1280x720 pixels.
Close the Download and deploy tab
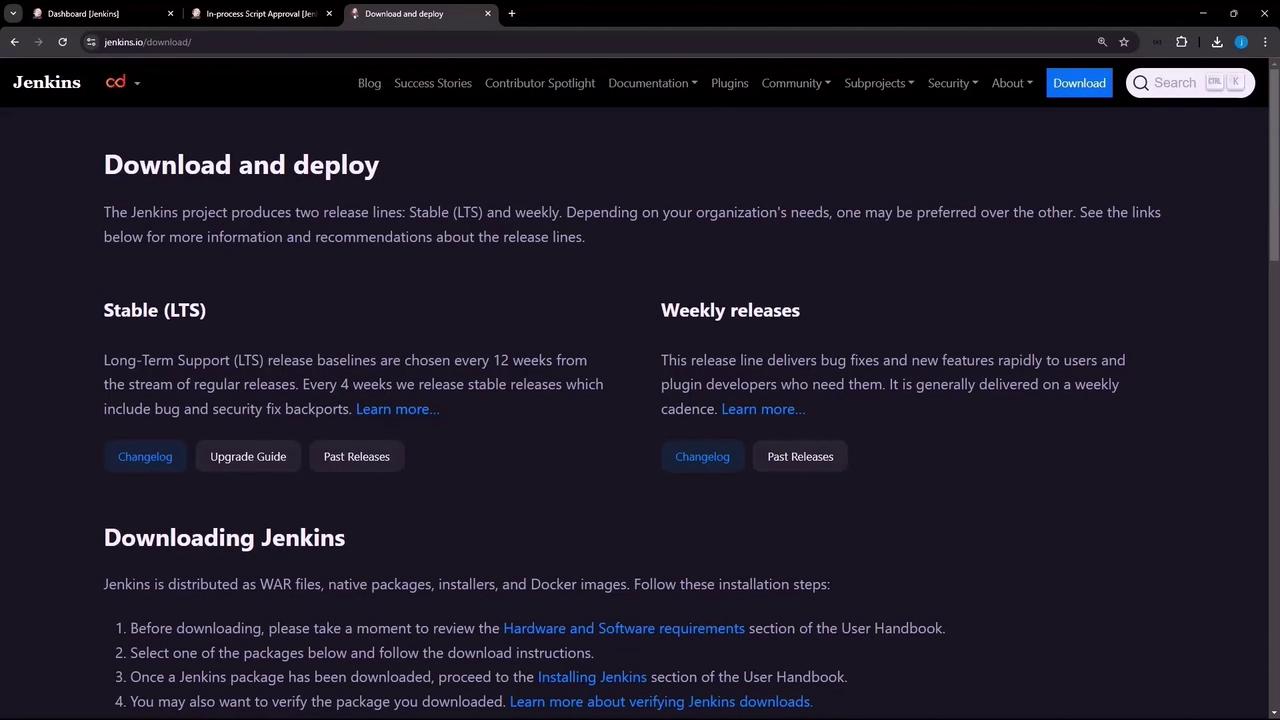coord(488,13)
